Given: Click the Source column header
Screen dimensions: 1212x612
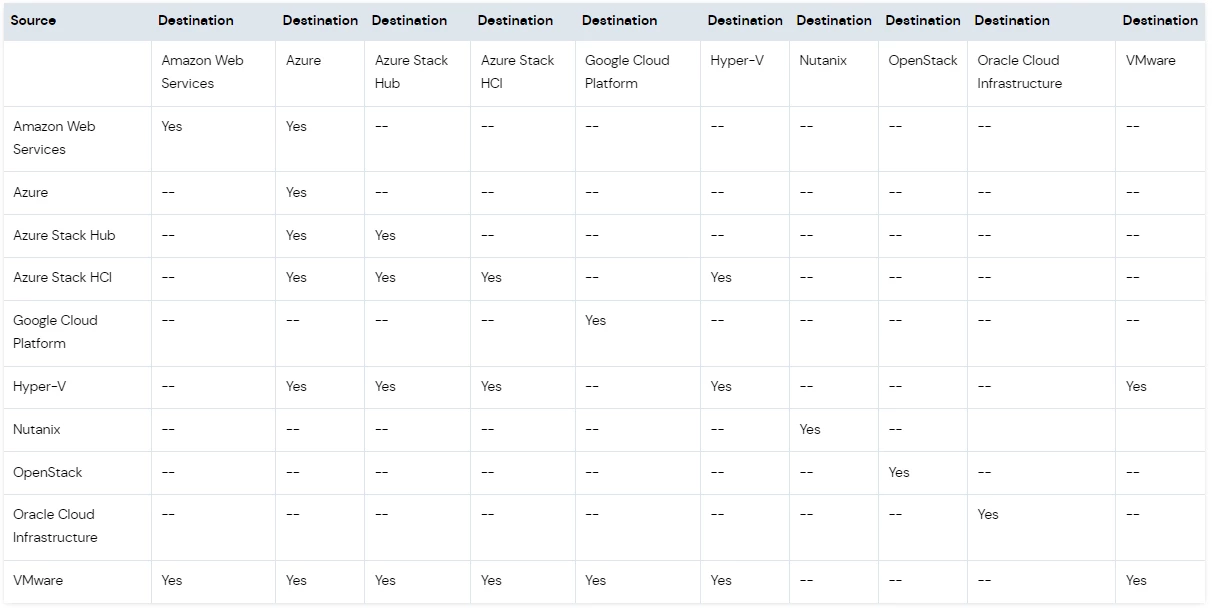Looking at the screenshot, I should (x=33, y=20).
